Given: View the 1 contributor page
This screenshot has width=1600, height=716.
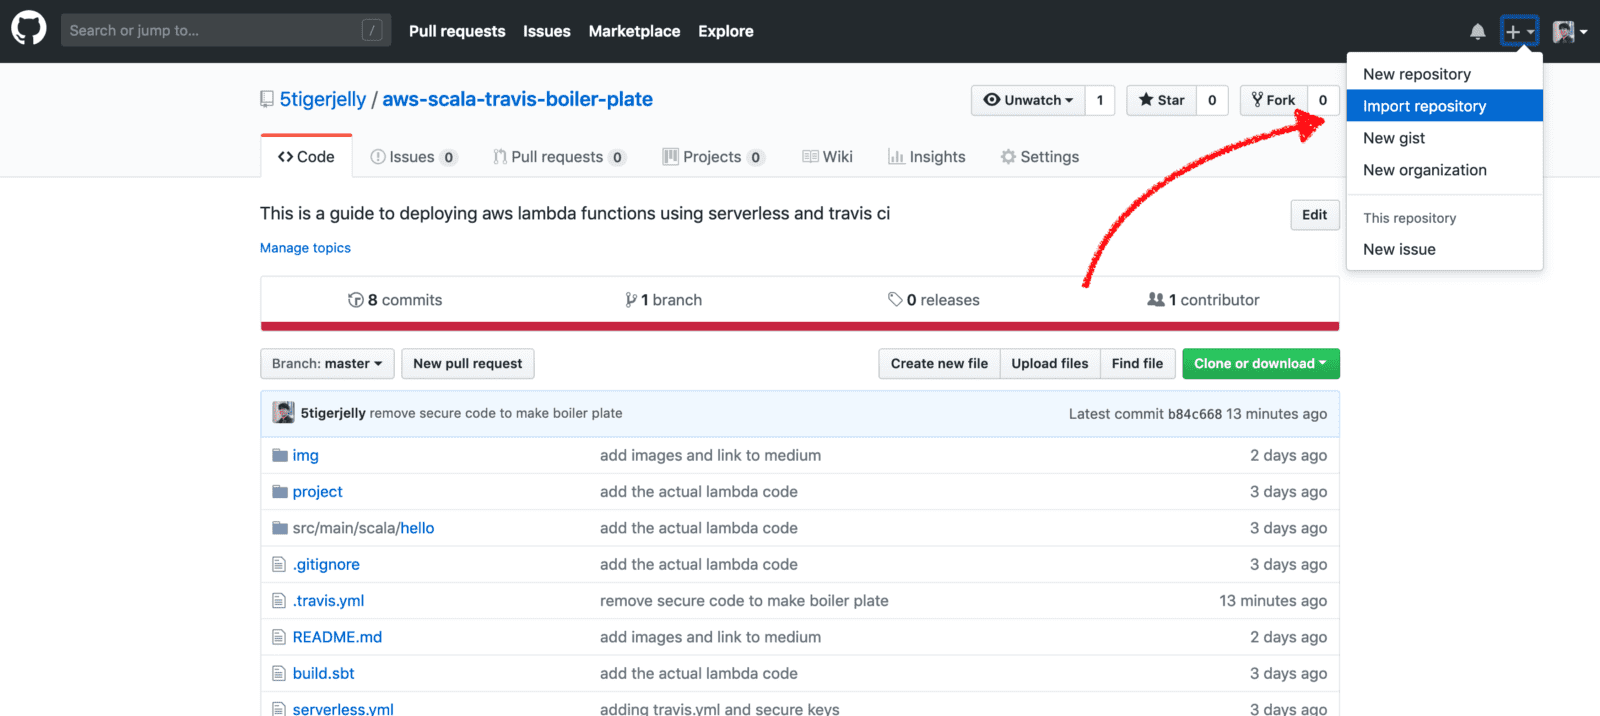Looking at the screenshot, I should tap(1203, 300).
